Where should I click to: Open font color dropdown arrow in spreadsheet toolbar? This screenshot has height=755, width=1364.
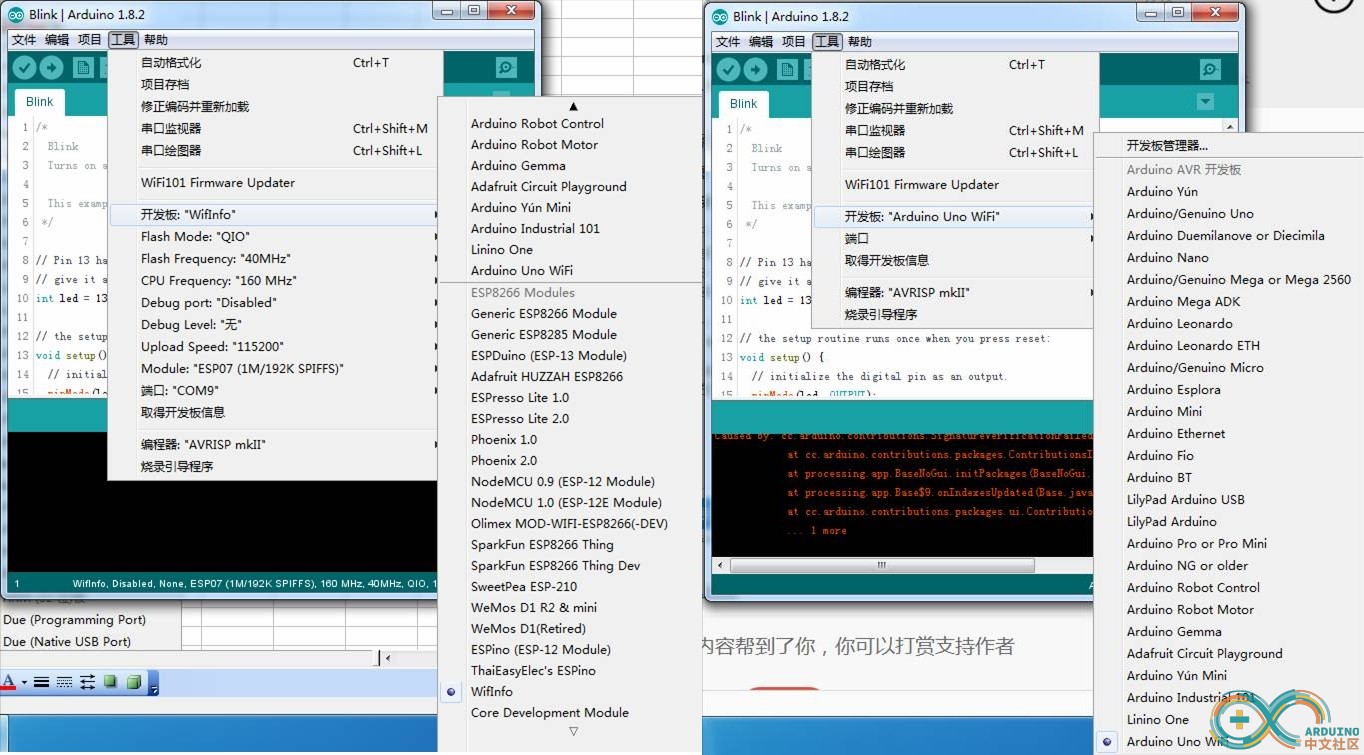[x=24, y=683]
